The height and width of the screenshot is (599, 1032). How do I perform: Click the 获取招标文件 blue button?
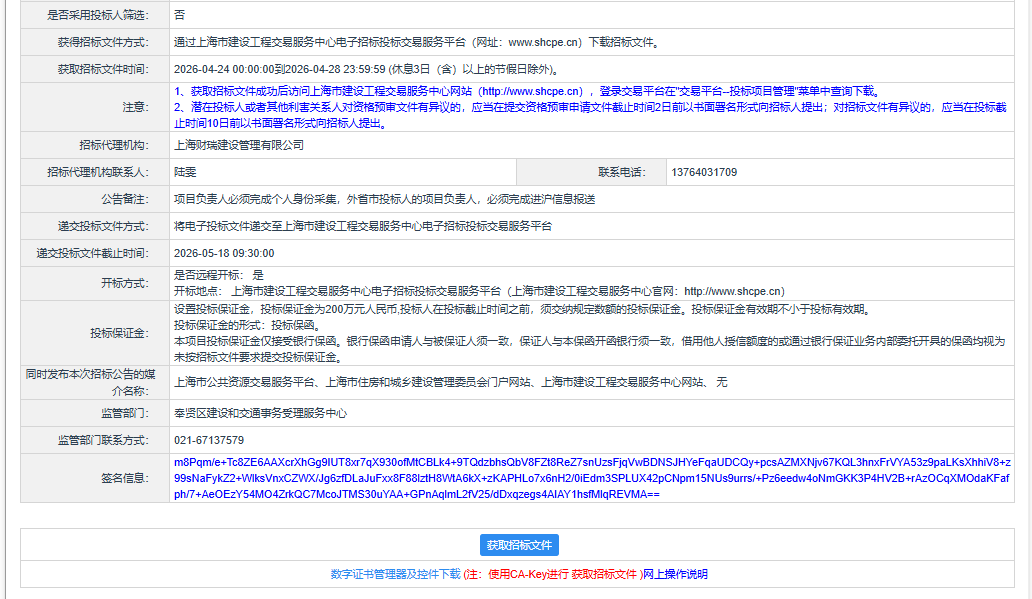519,545
